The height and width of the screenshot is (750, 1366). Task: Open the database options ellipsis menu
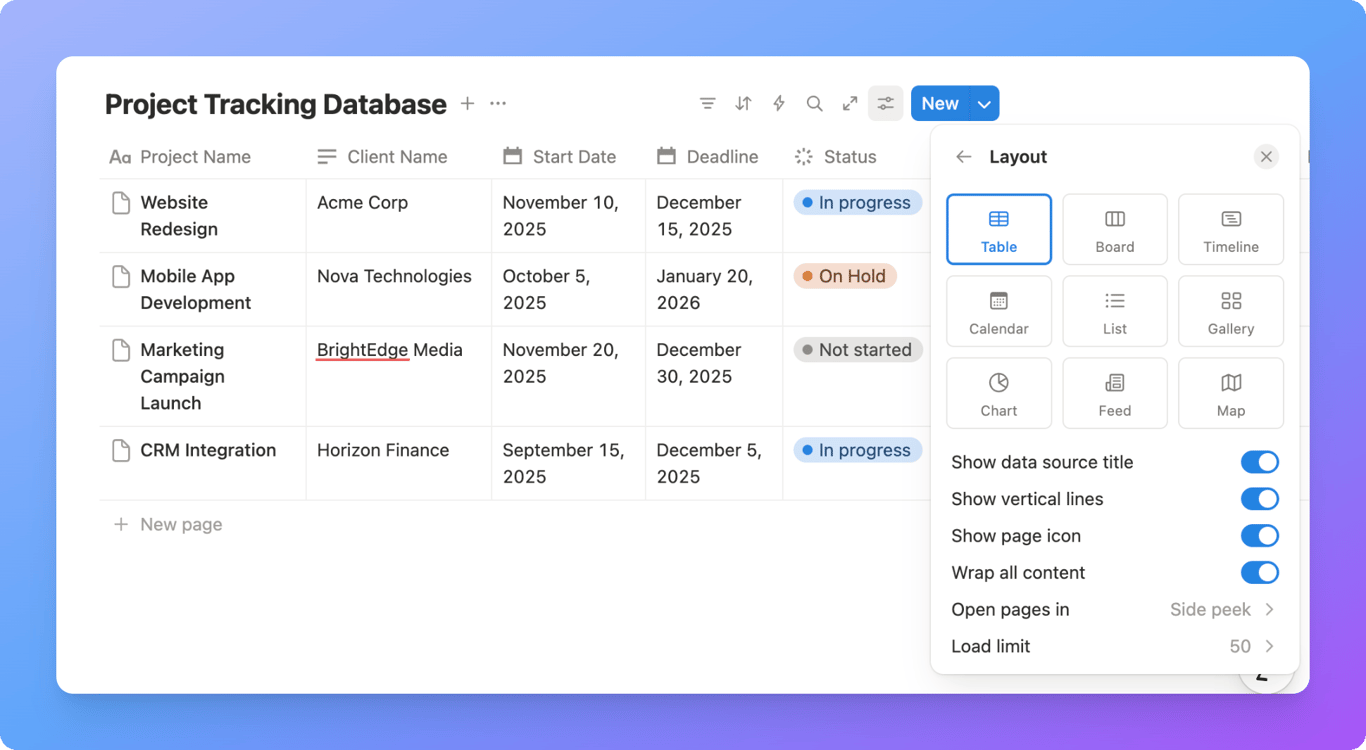(x=498, y=103)
